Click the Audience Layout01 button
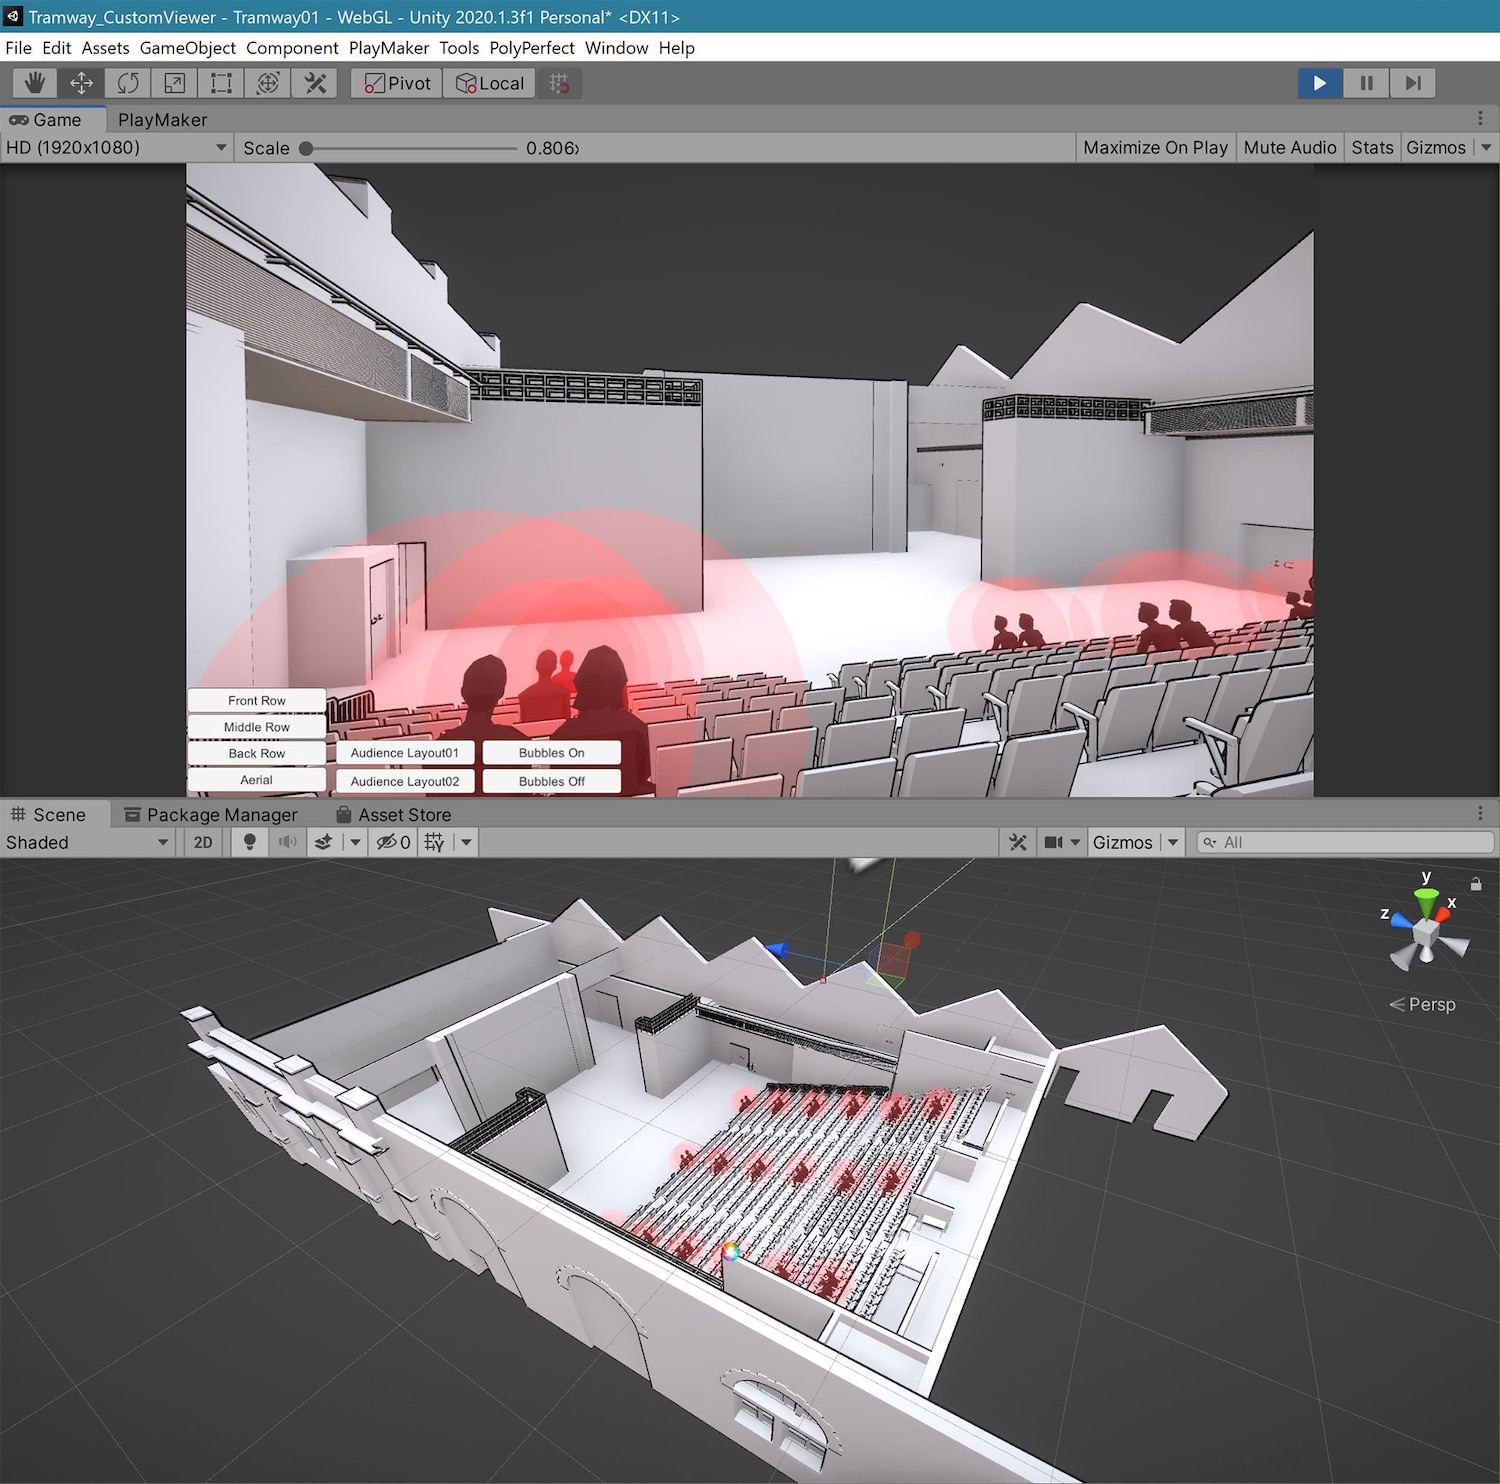Image resolution: width=1500 pixels, height=1484 pixels. coord(405,752)
